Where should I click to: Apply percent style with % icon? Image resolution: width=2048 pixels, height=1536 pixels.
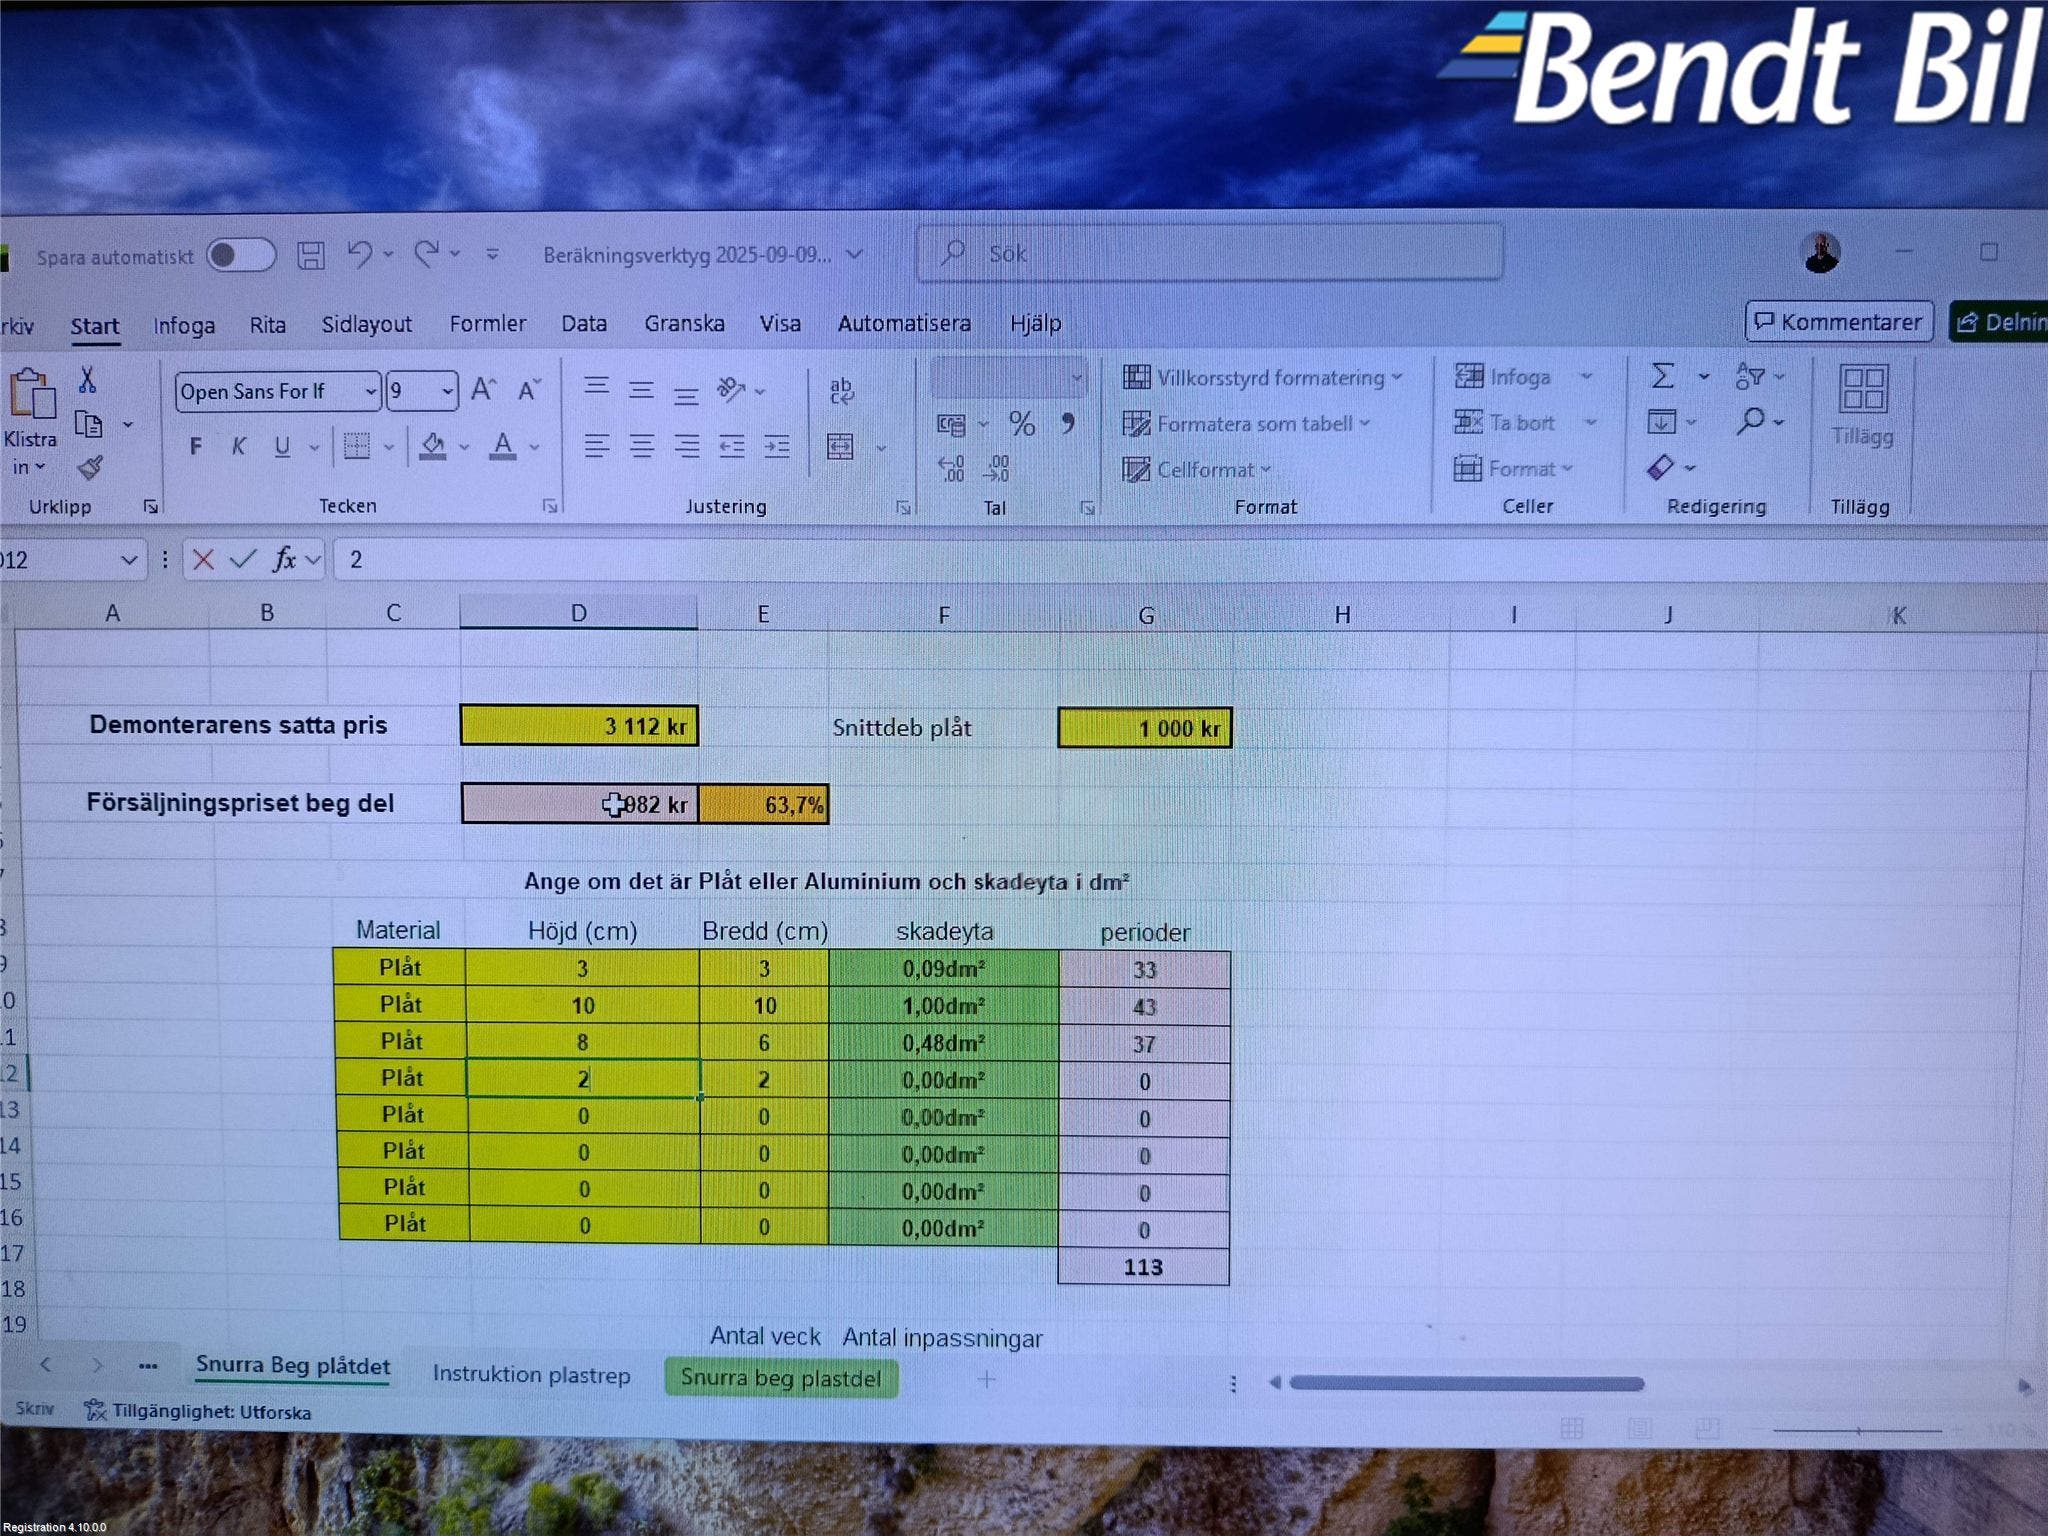[x=1021, y=424]
